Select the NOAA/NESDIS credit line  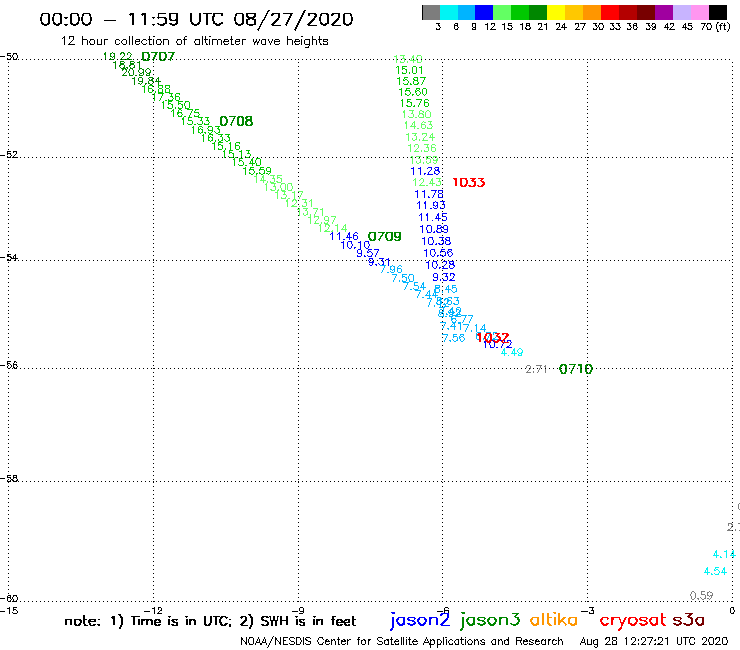(402, 642)
